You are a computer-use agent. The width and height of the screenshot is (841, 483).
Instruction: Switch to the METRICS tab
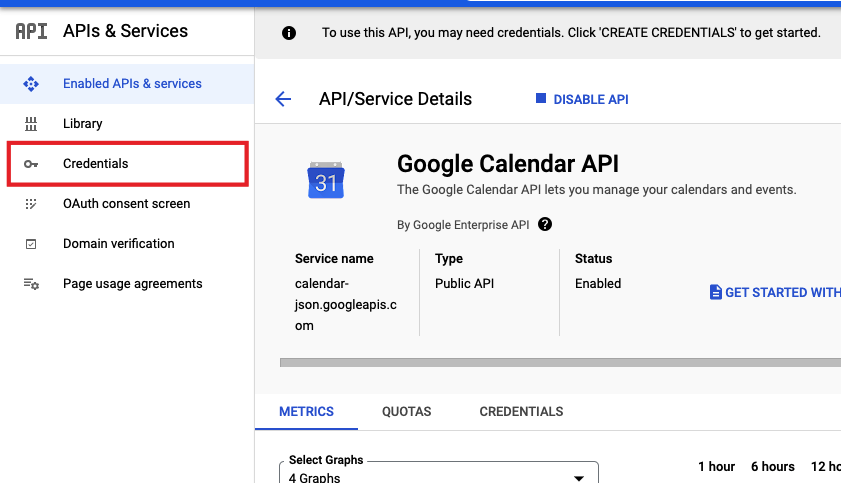(x=306, y=412)
